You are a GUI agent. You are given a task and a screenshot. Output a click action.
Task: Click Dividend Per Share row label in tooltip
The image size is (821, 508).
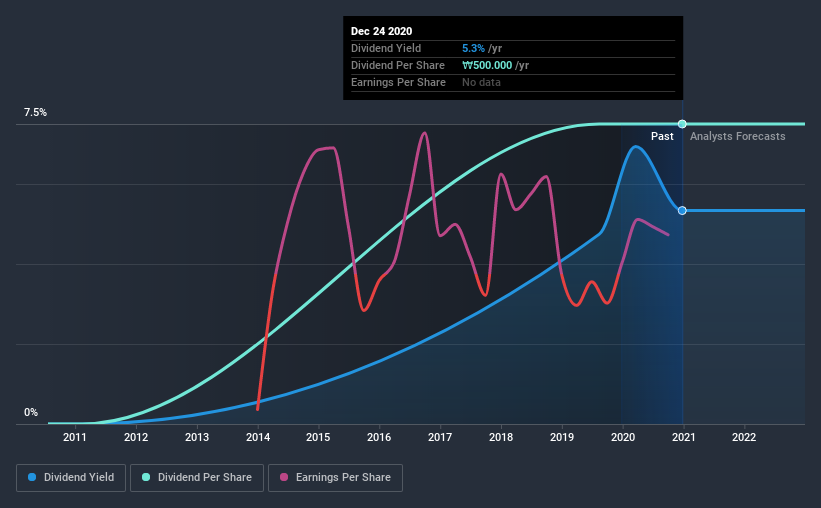tap(398, 65)
